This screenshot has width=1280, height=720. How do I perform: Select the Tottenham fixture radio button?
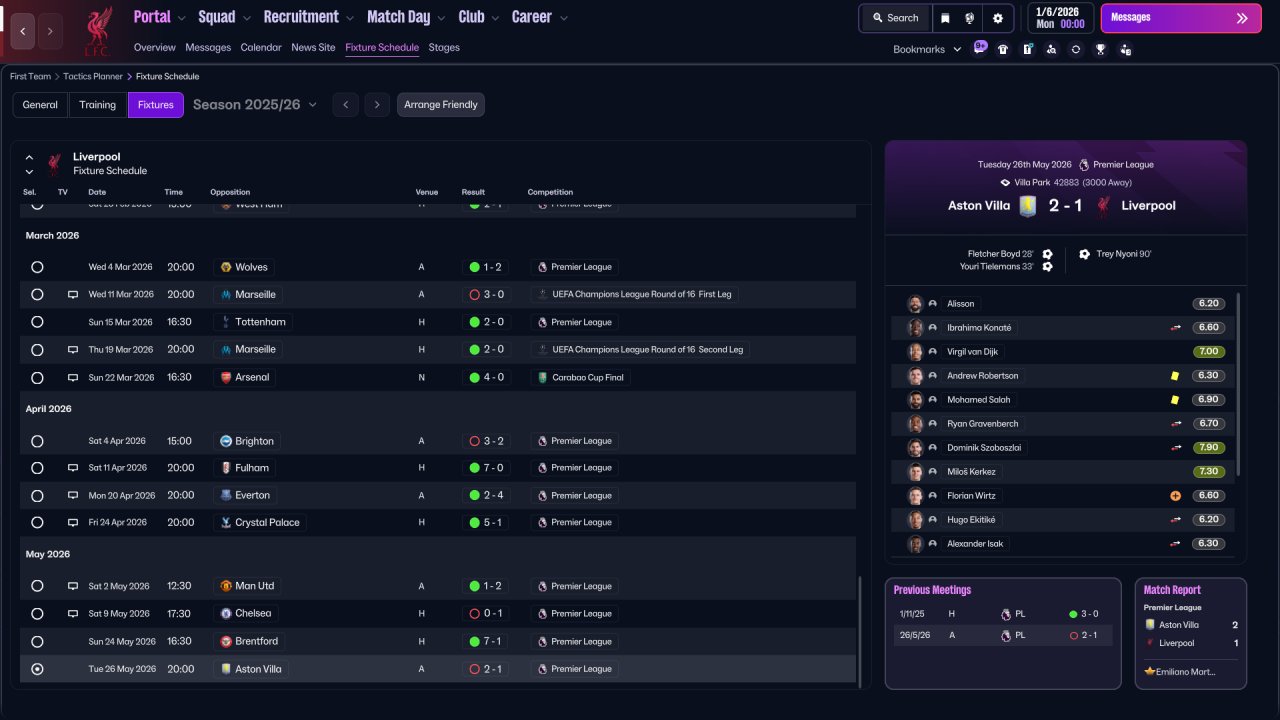37,322
